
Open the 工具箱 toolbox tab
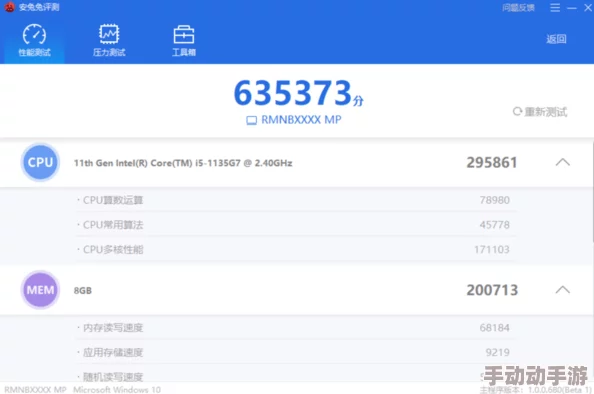coord(184,40)
